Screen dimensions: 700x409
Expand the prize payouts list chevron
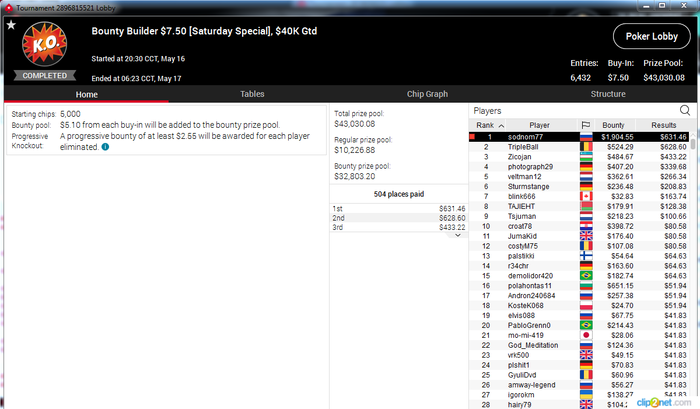(x=458, y=235)
